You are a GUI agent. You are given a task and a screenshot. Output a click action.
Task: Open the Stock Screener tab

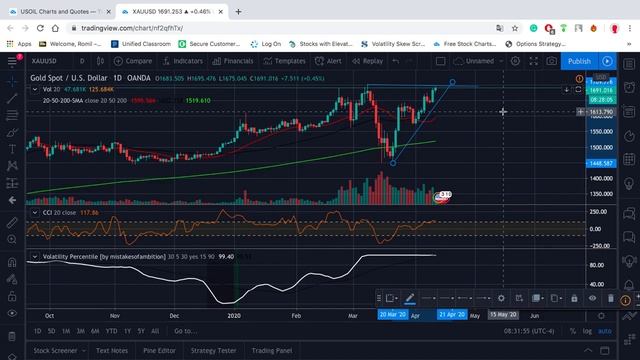[x=56, y=351]
